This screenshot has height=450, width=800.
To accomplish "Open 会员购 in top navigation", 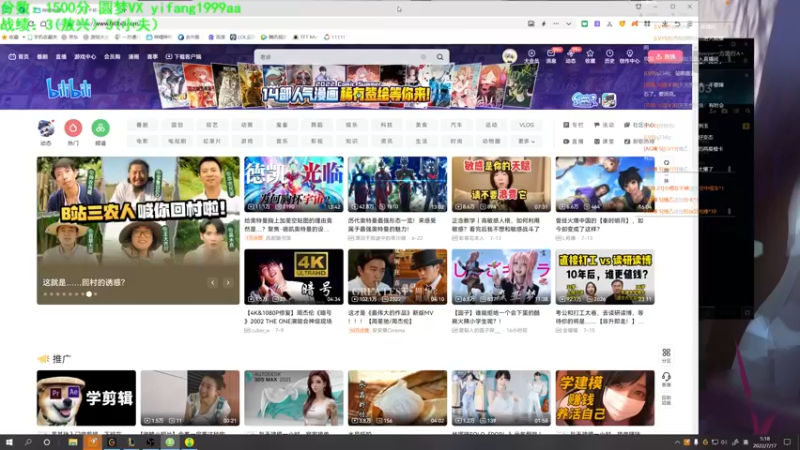I will pyautogui.click(x=112, y=57).
